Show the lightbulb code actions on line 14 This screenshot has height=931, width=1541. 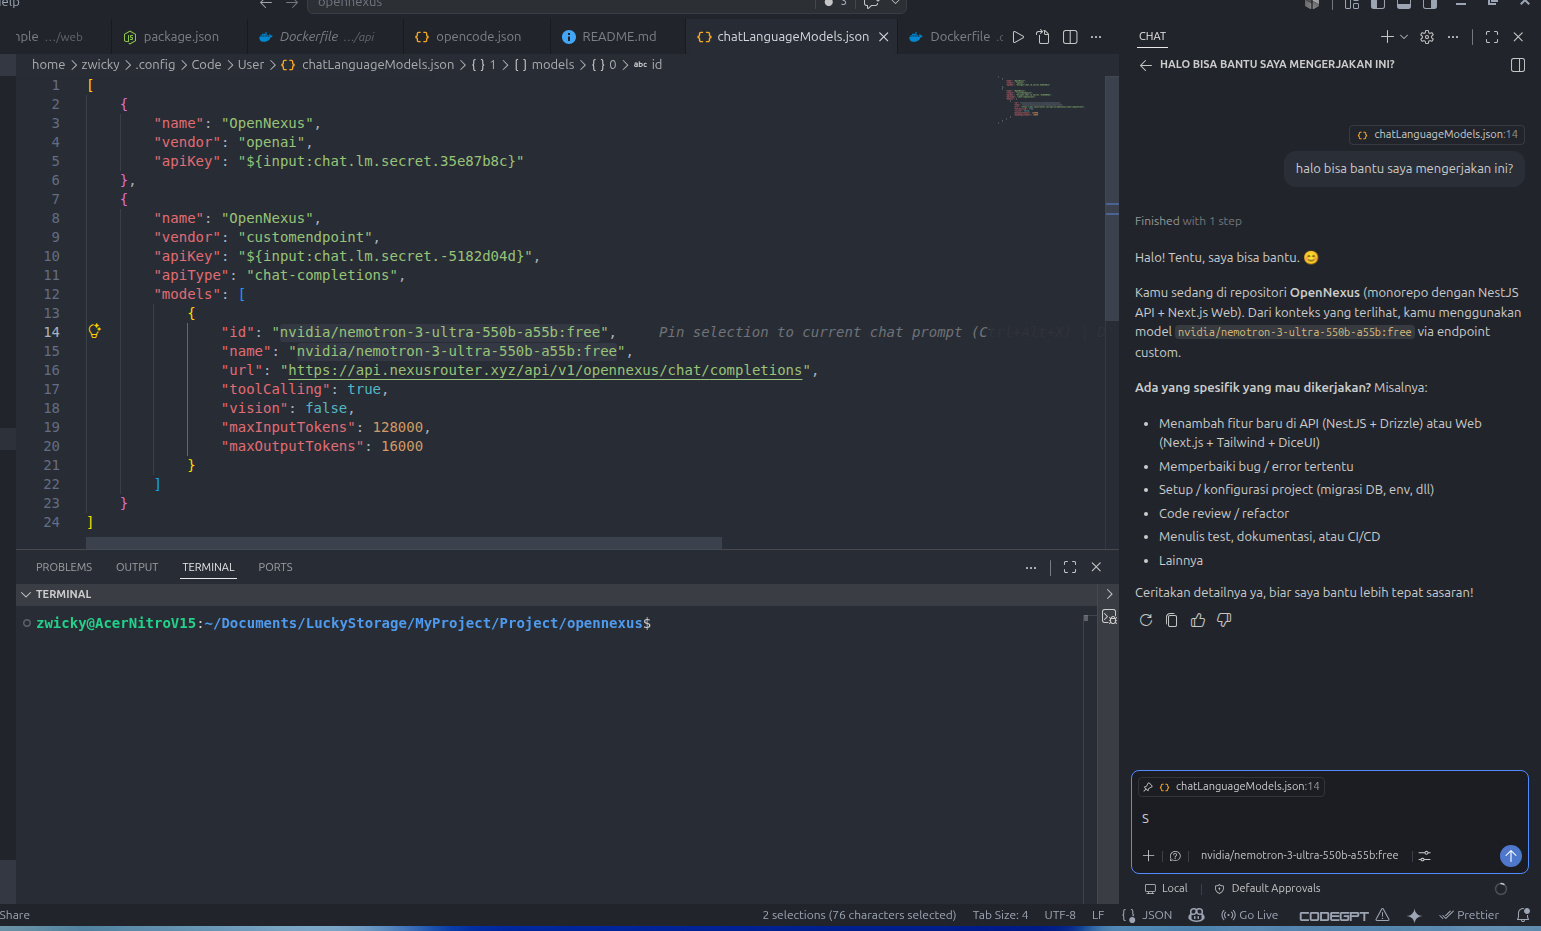95,331
